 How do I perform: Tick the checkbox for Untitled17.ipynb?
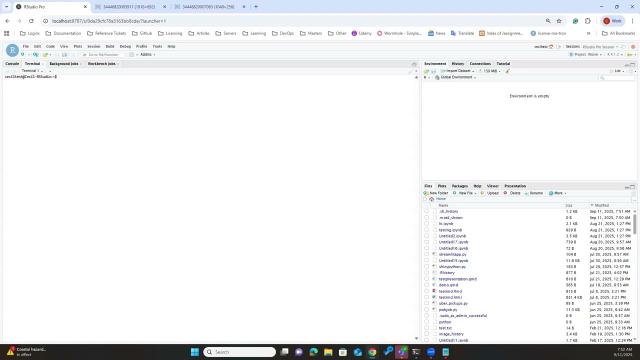point(427,242)
